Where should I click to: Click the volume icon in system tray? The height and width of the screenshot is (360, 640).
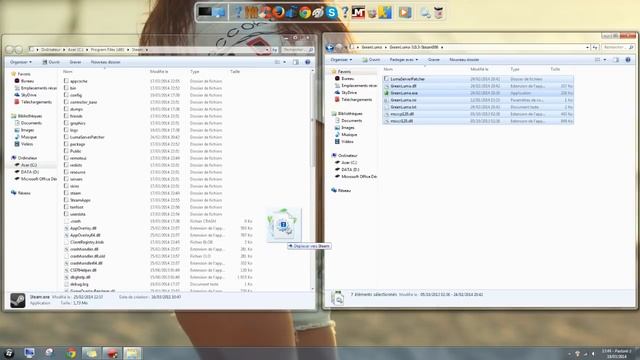coord(593,353)
